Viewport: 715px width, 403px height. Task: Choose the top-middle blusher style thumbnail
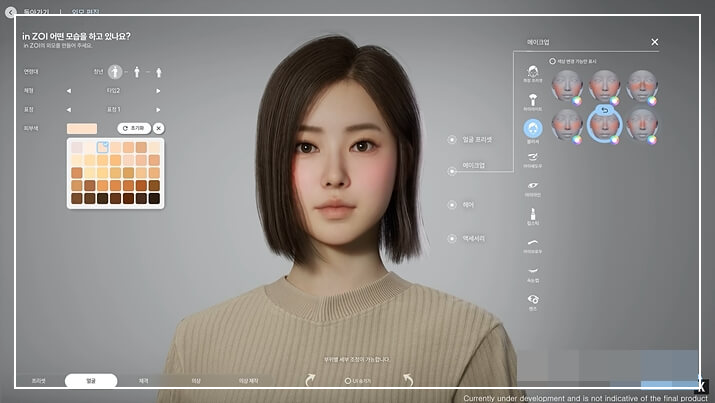point(604,86)
